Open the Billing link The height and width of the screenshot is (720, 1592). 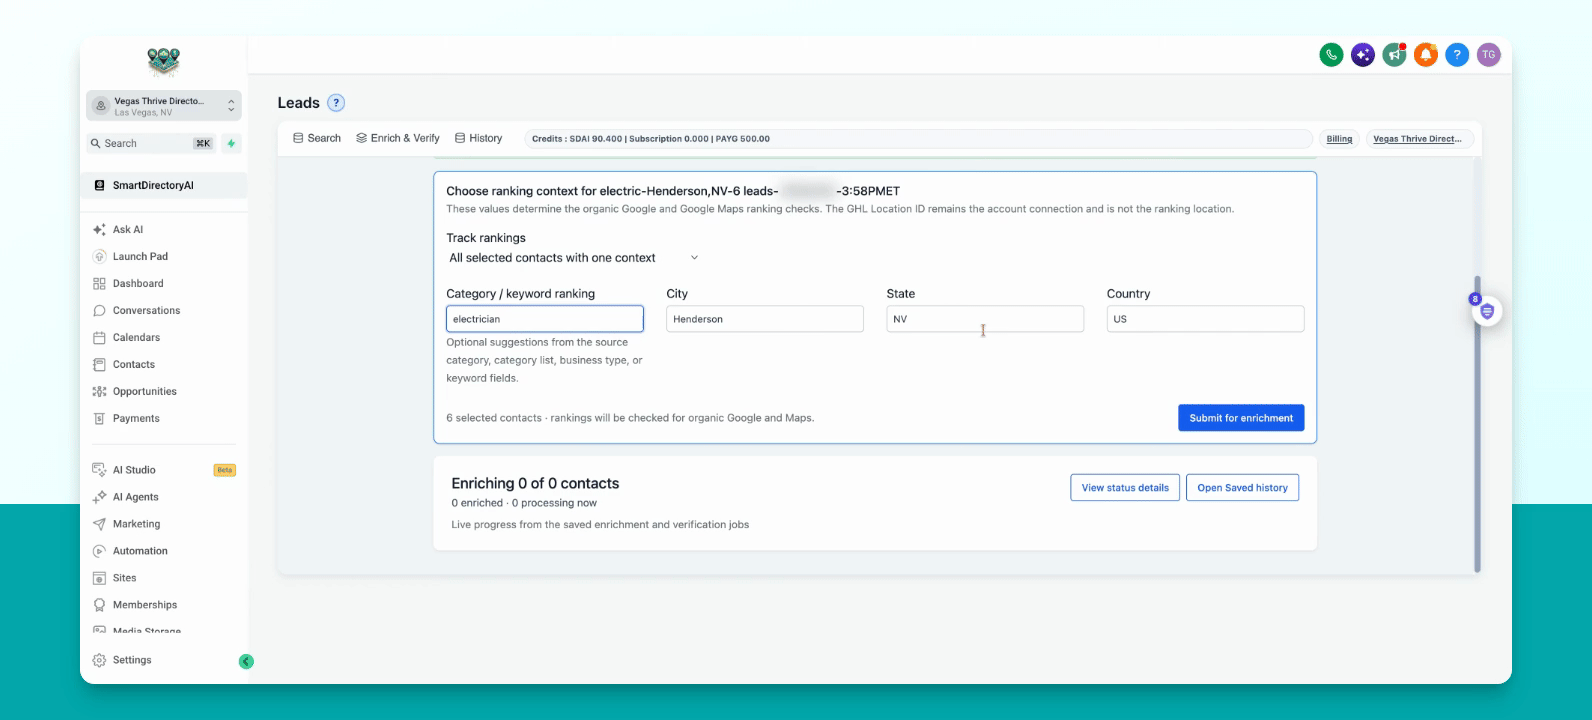coord(1339,139)
